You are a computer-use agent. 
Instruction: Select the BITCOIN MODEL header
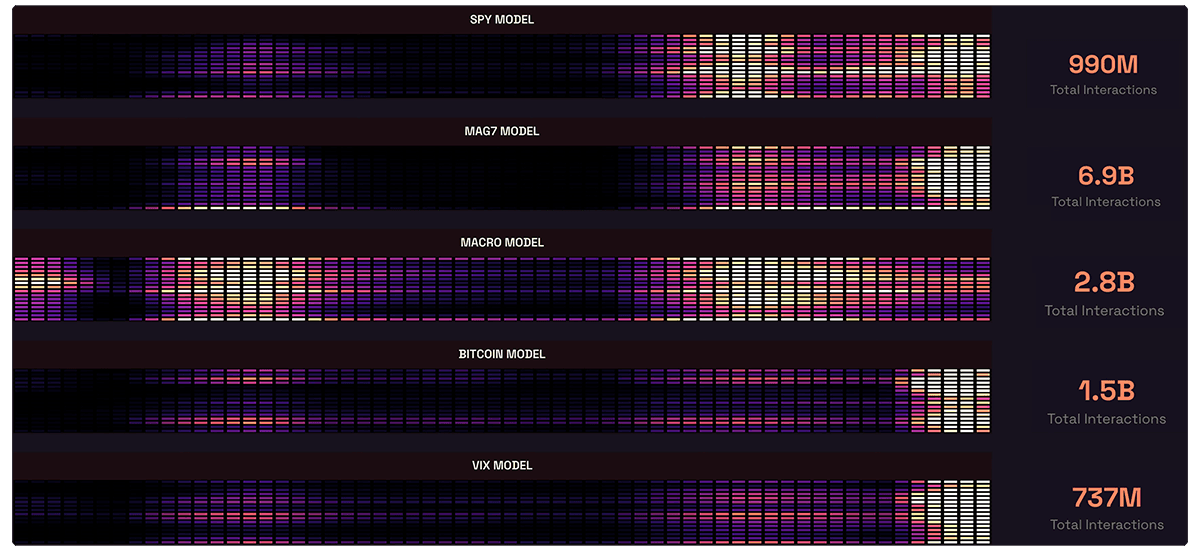(502, 354)
